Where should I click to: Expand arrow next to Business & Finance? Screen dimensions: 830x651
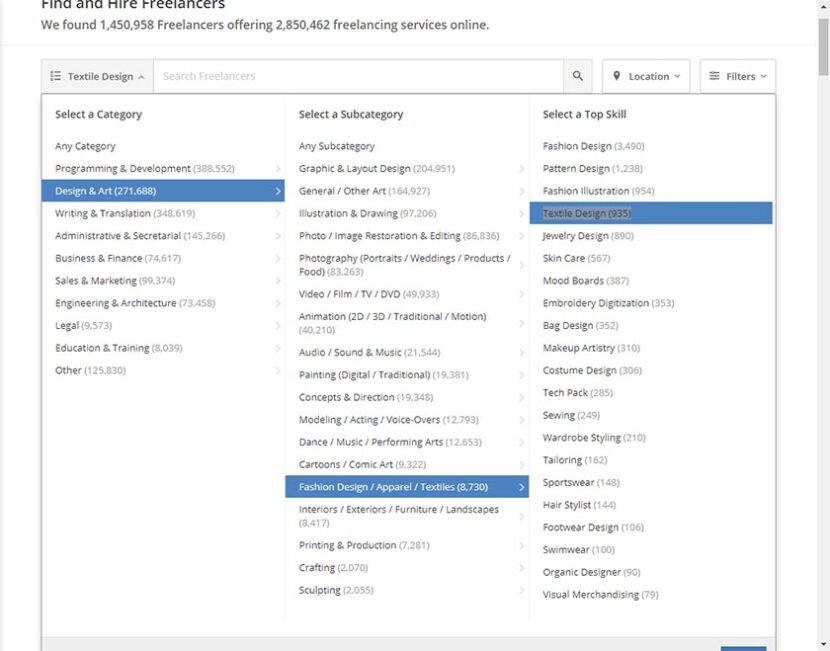[x=277, y=258]
